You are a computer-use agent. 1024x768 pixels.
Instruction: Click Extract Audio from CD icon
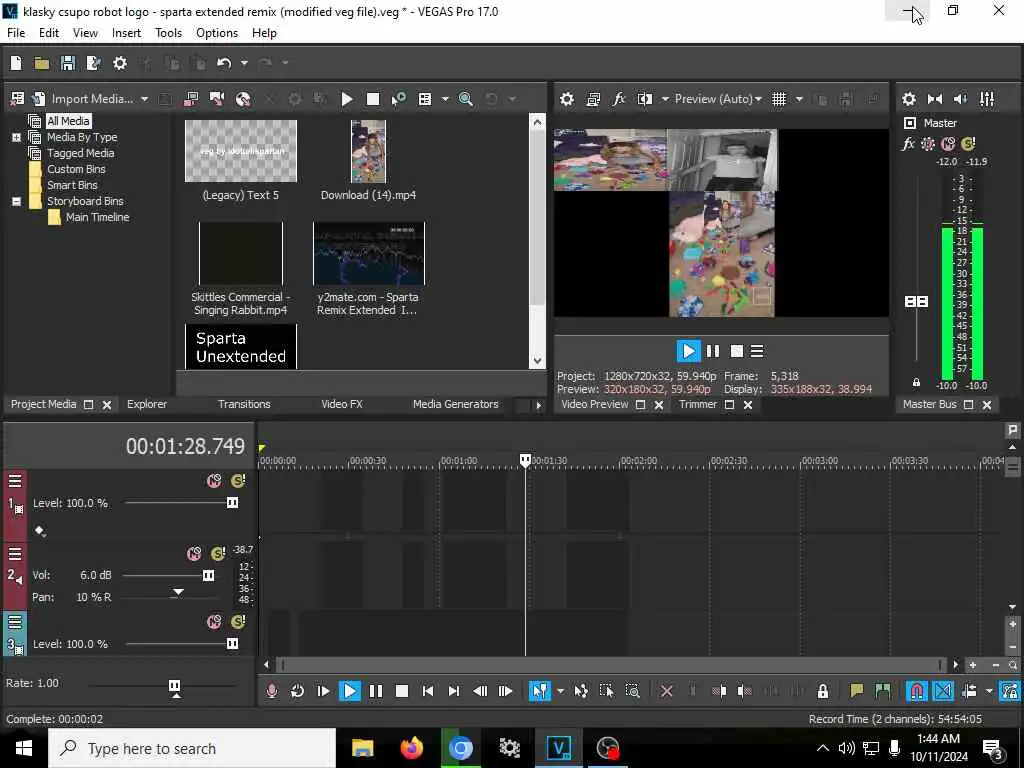[244, 99]
